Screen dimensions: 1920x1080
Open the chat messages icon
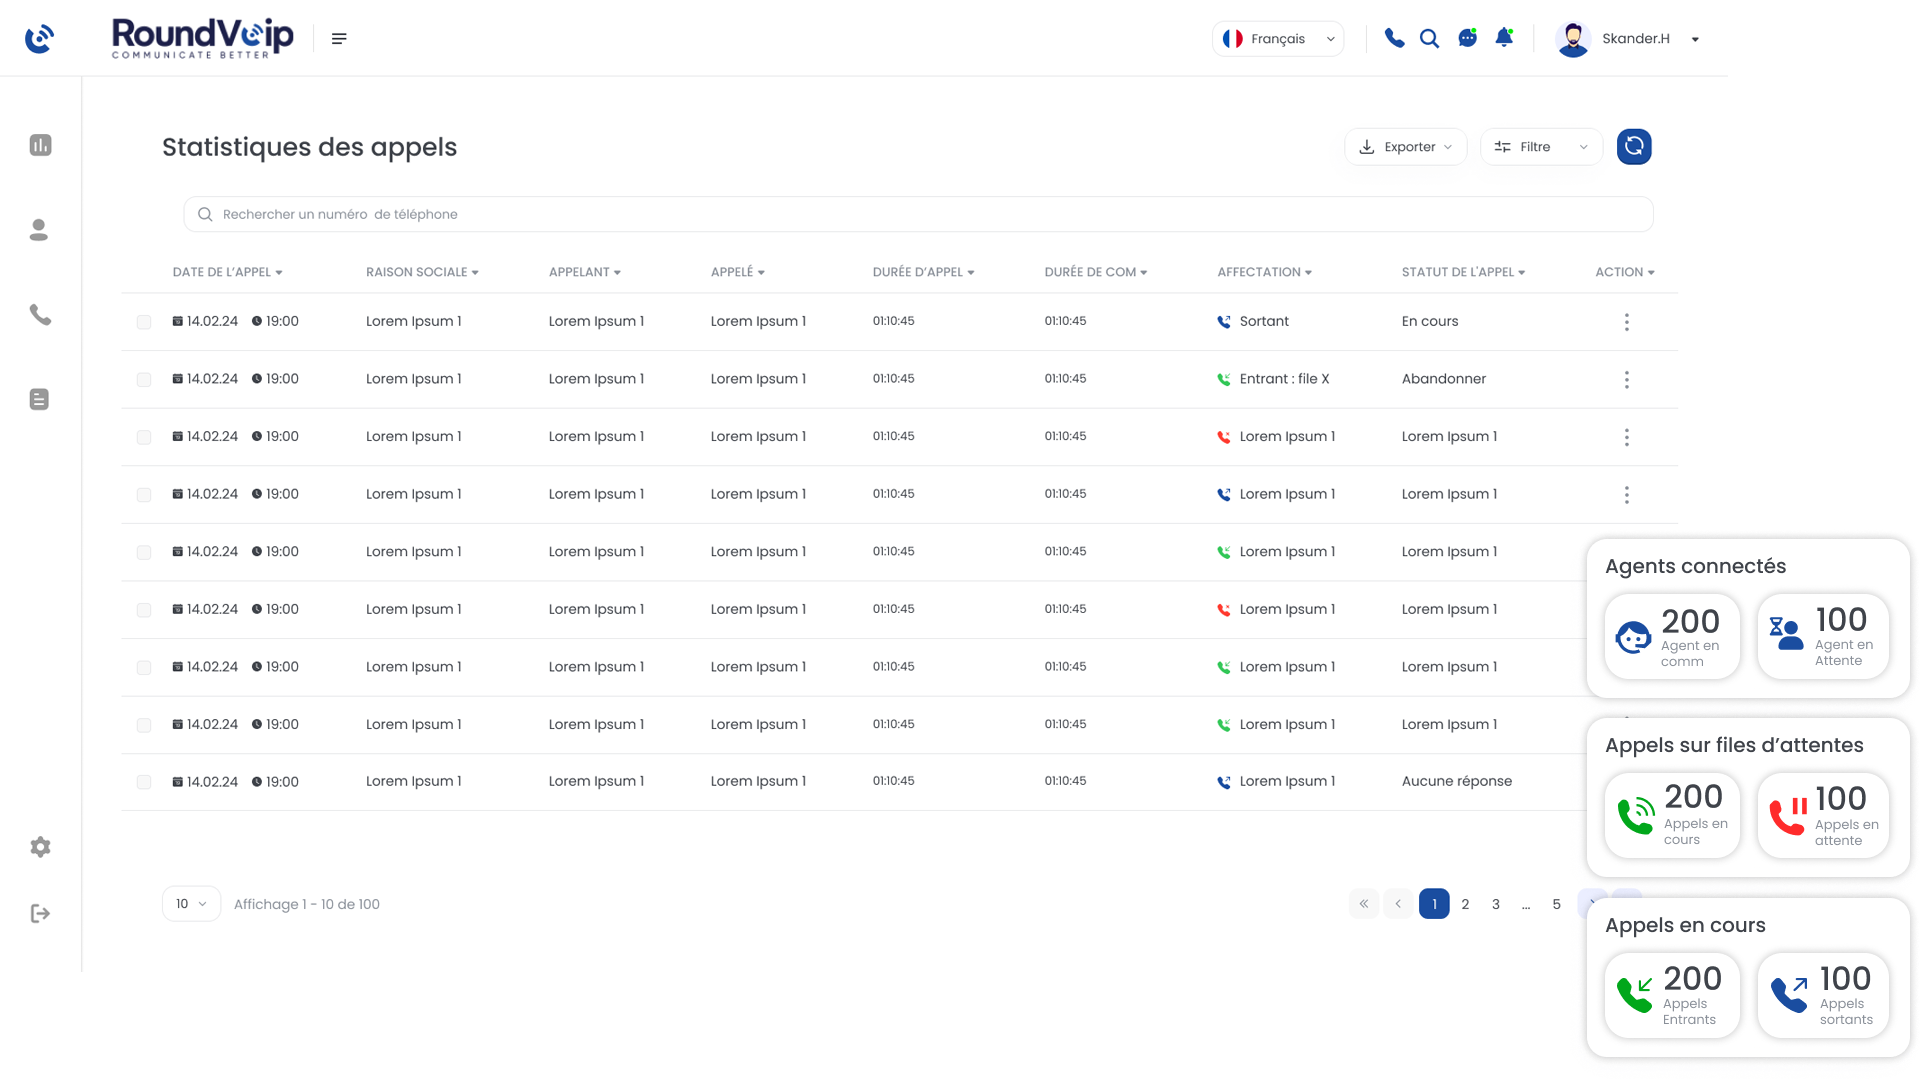(1467, 38)
